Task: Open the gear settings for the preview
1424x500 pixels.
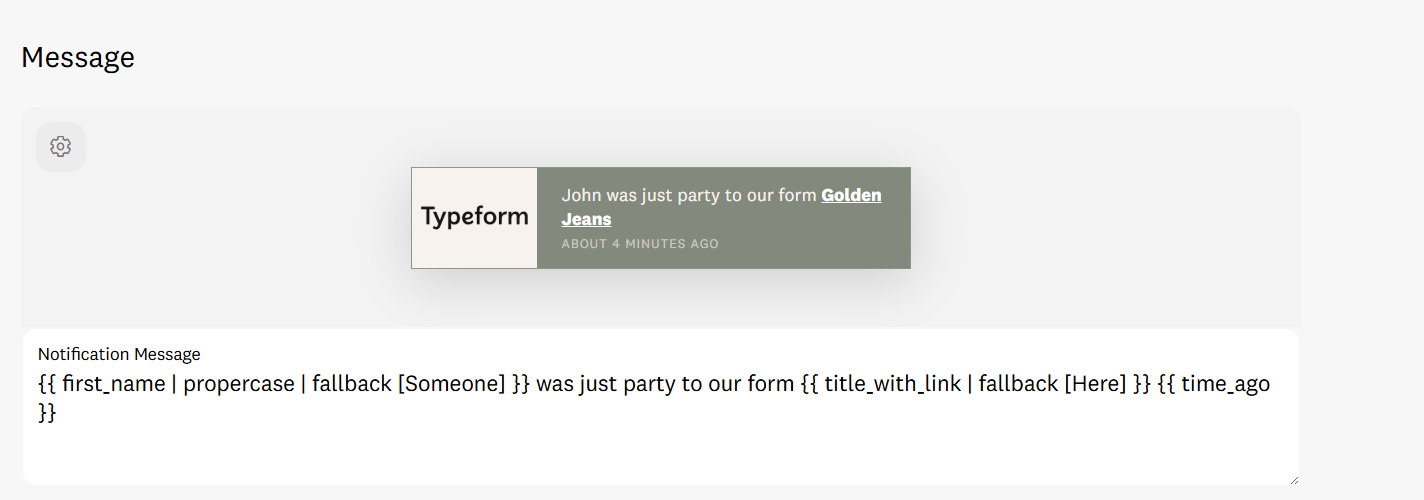Action: click(60, 147)
